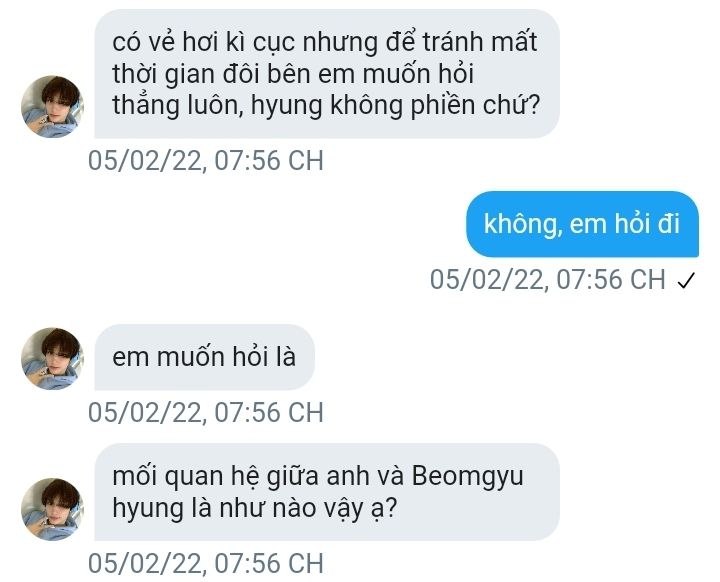Select the 'em muốn hỏi là' message bubble
The height and width of the screenshot is (582, 720).
point(204,357)
